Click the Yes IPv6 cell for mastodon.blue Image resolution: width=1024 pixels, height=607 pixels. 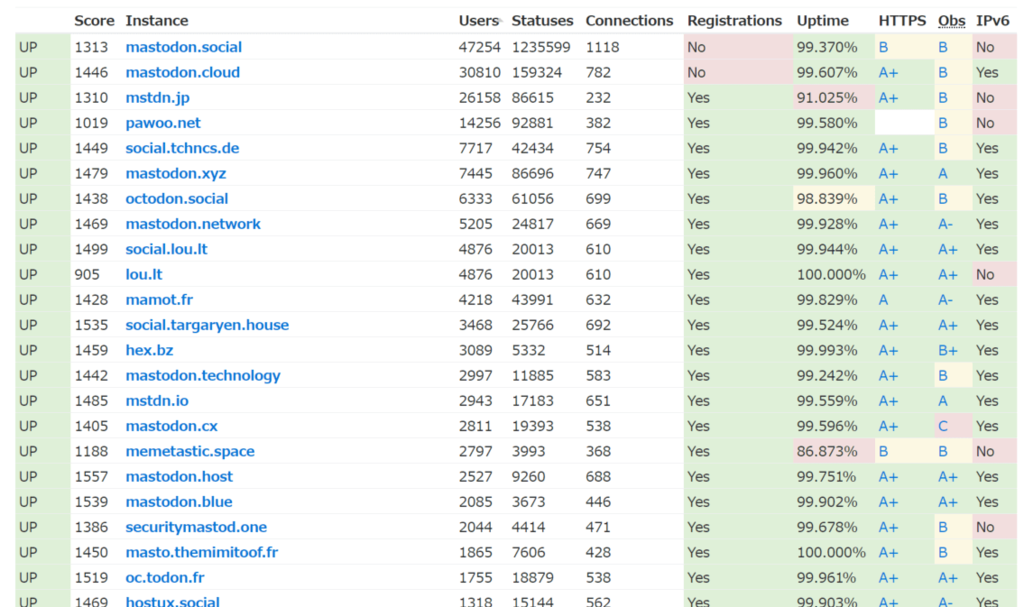coord(995,502)
